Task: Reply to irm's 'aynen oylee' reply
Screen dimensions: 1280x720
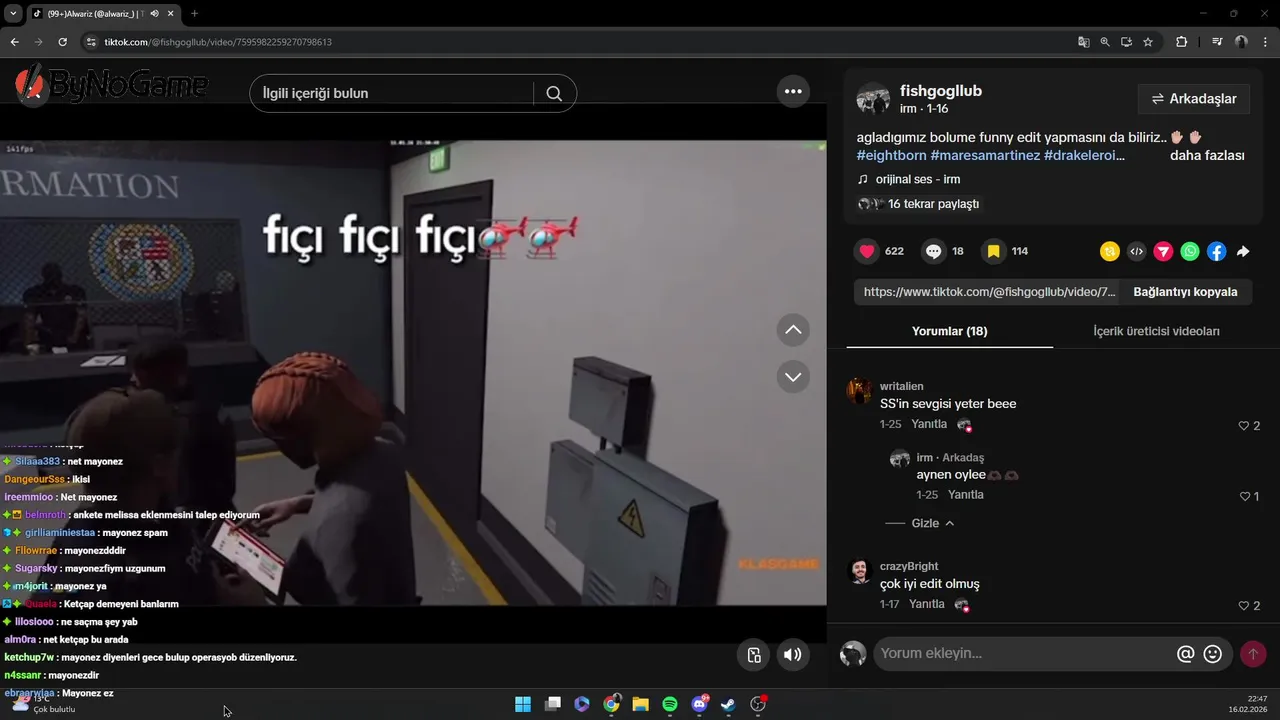Action: [x=966, y=495]
